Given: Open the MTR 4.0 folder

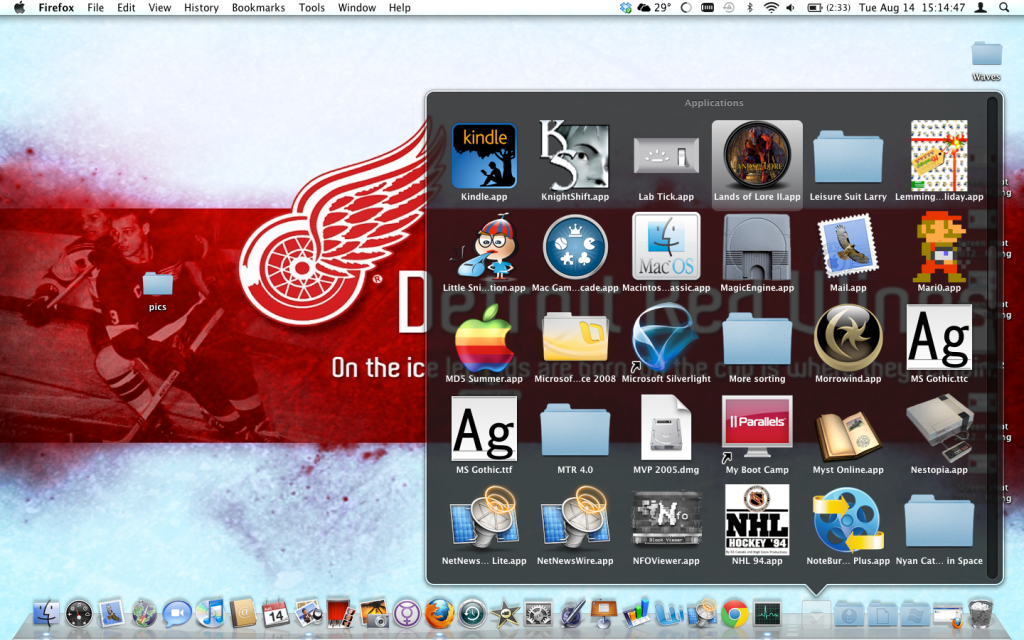Looking at the screenshot, I should coord(575,430).
